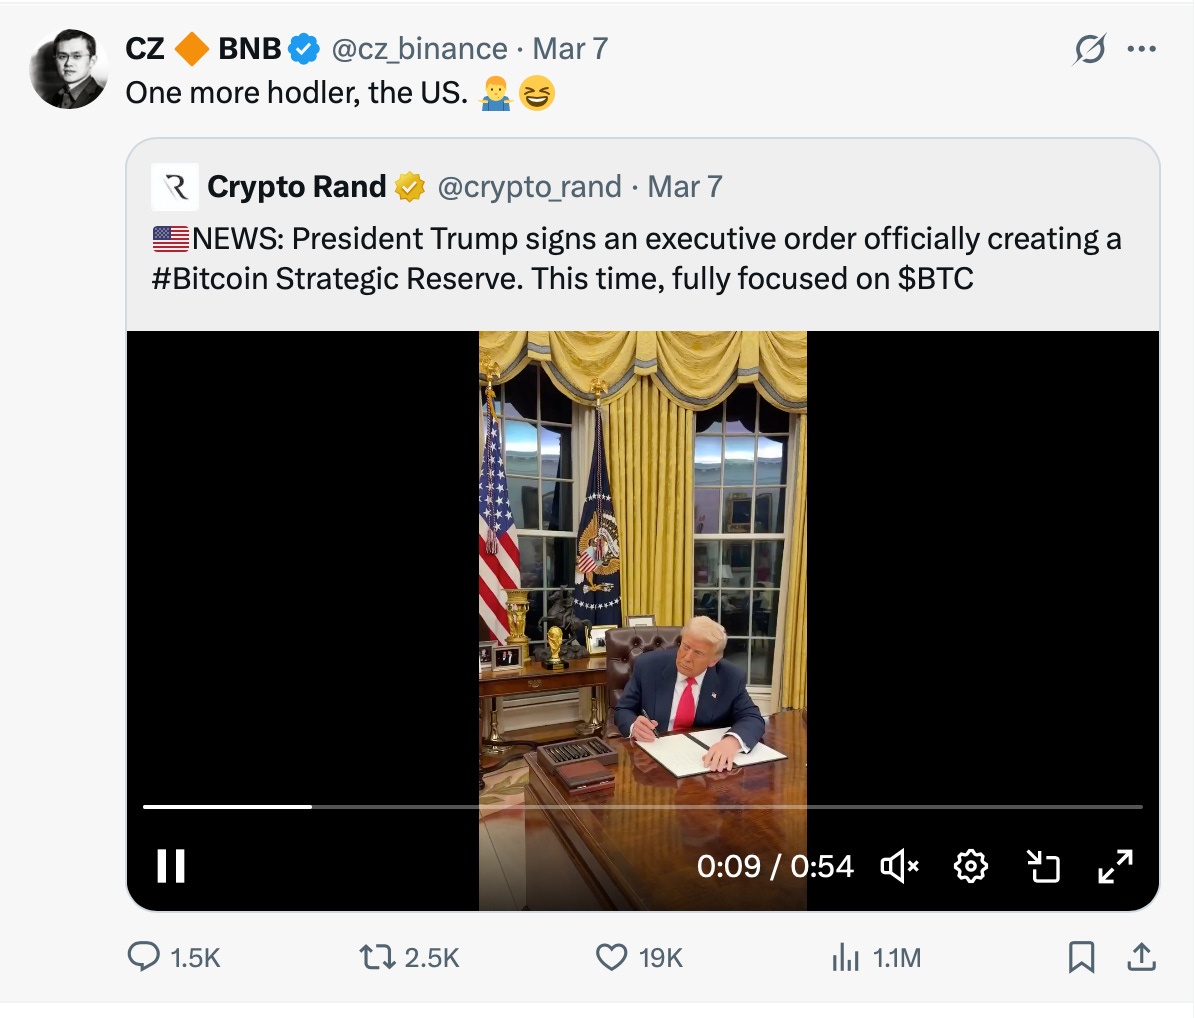
Task: Click the verified badge next to CZ
Action: tap(302, 48)
